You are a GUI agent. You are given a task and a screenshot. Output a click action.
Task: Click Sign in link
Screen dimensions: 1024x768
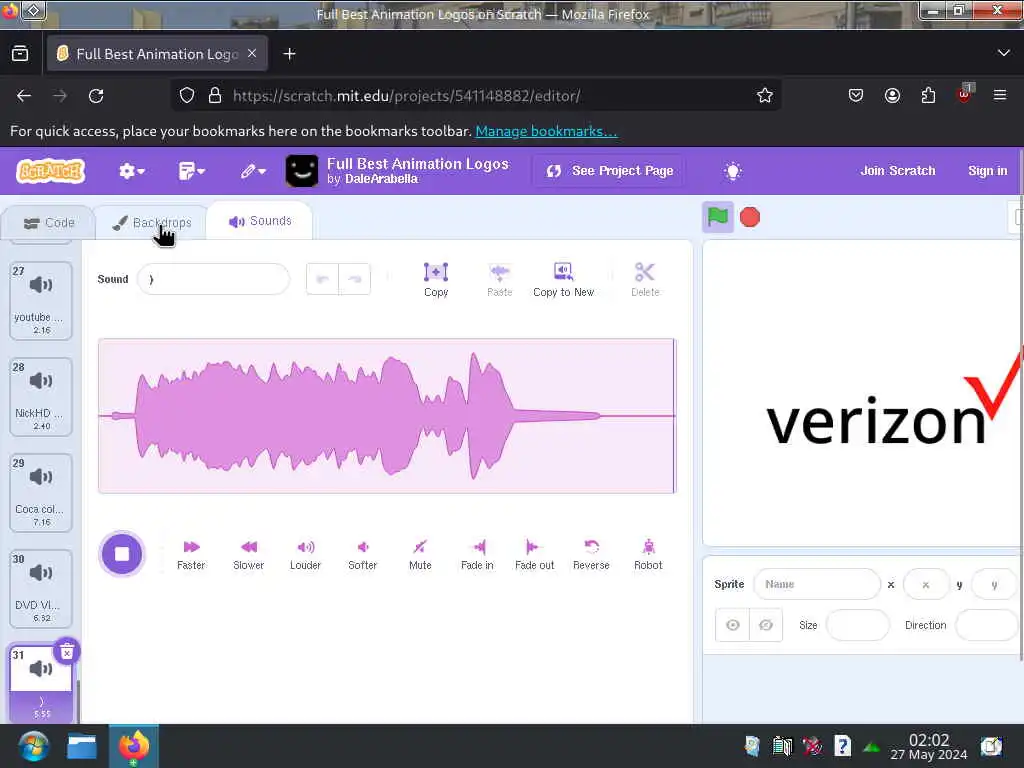(987, 170)
